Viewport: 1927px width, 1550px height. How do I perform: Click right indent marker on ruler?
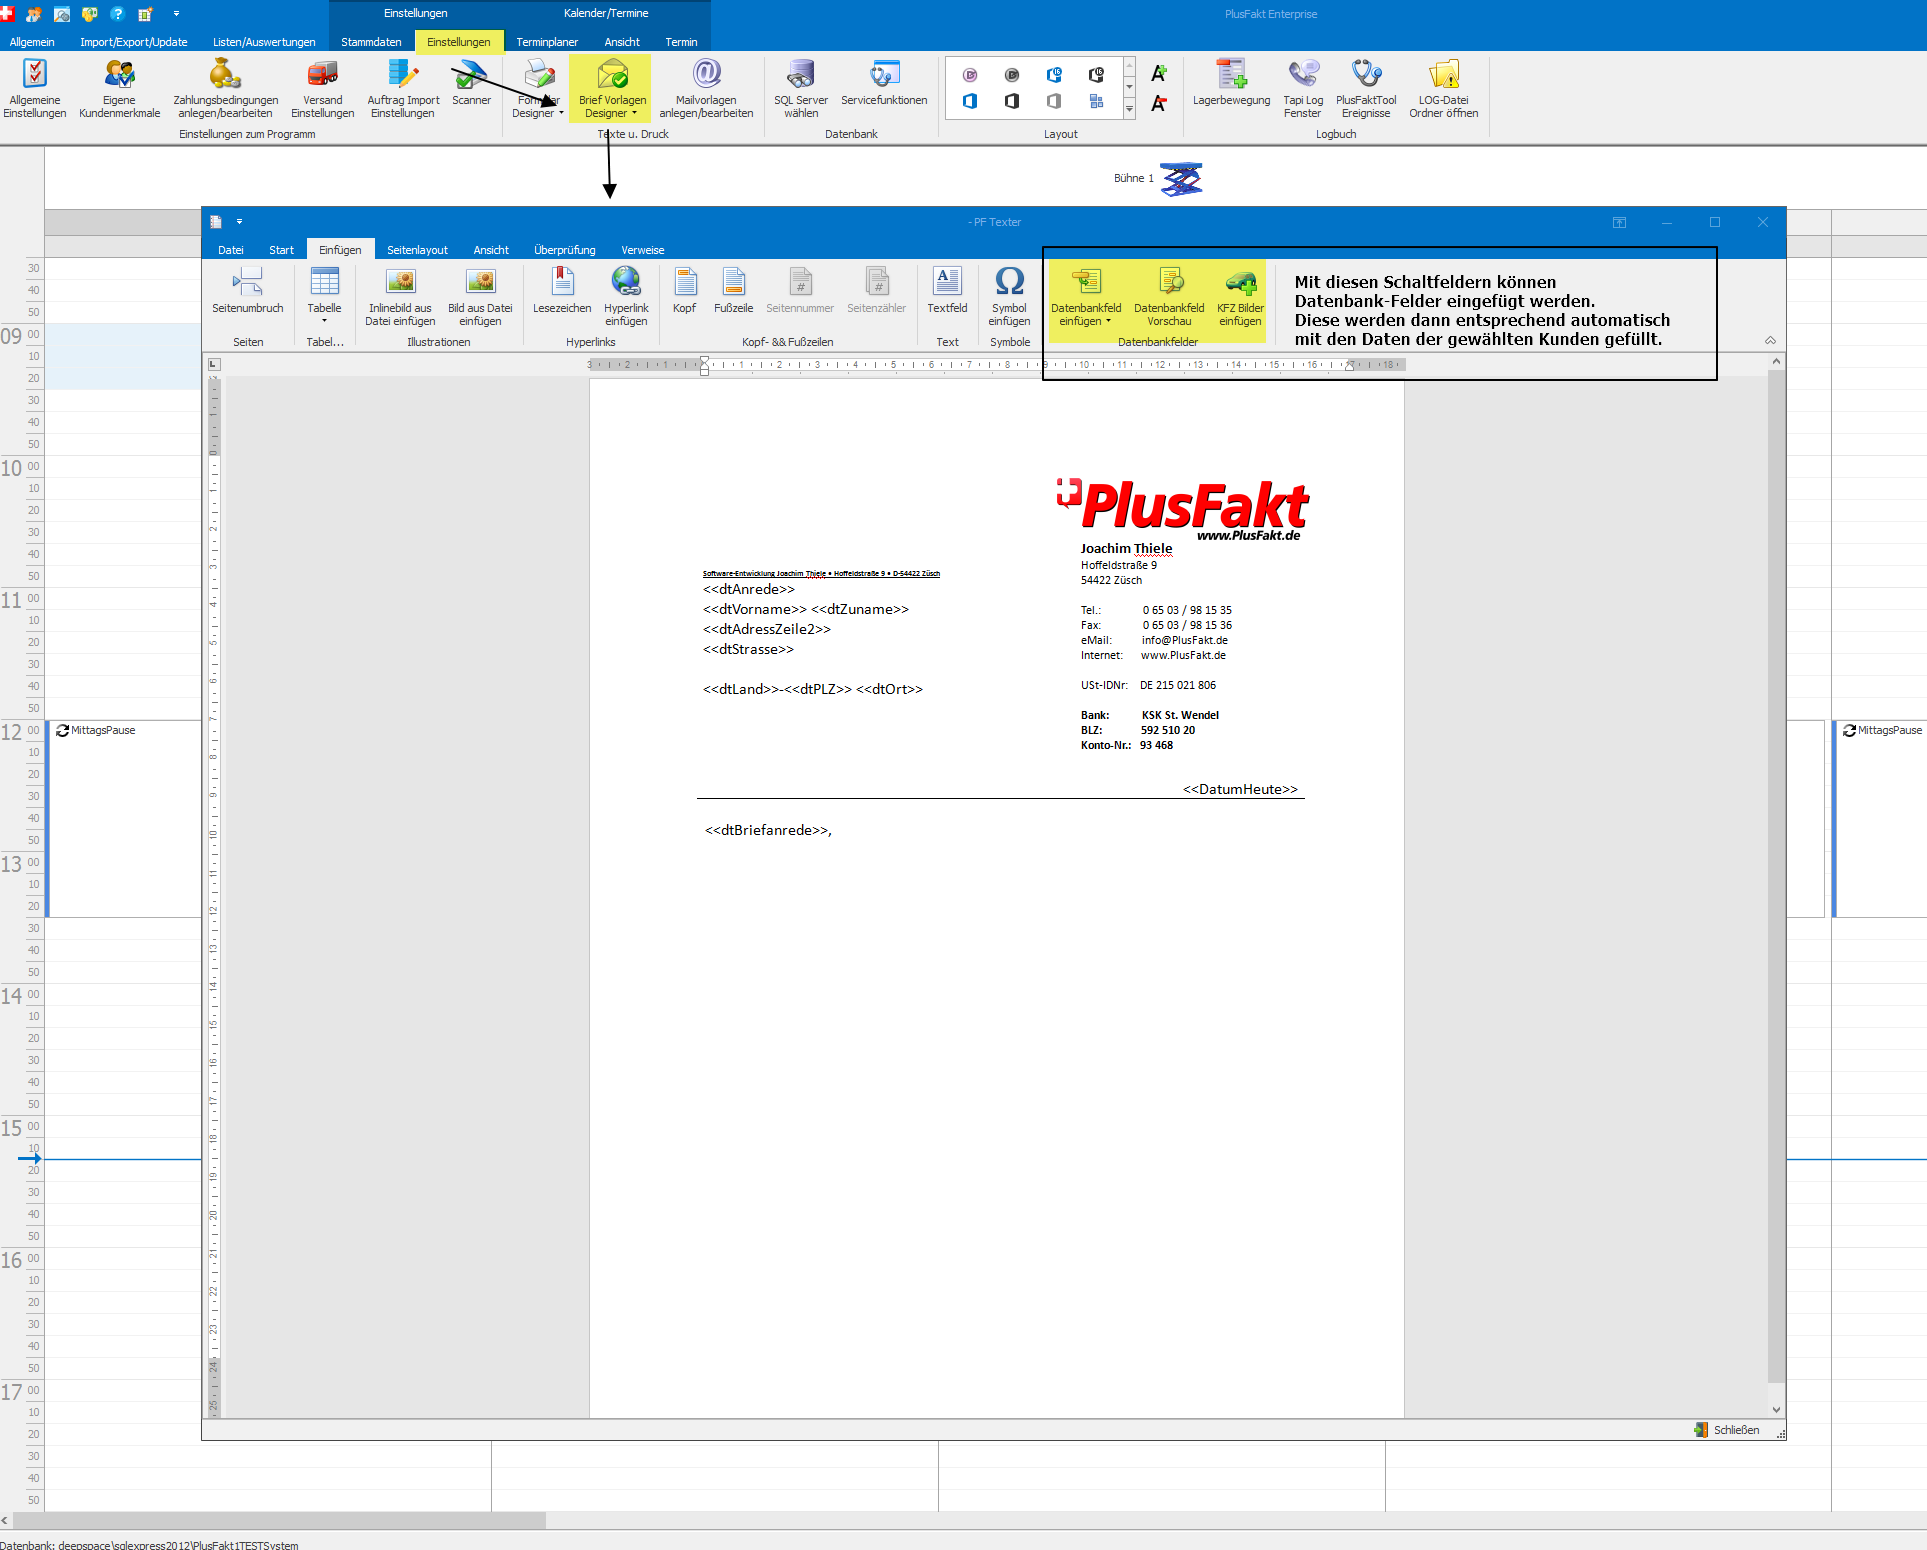click(x=1349, y=366)
